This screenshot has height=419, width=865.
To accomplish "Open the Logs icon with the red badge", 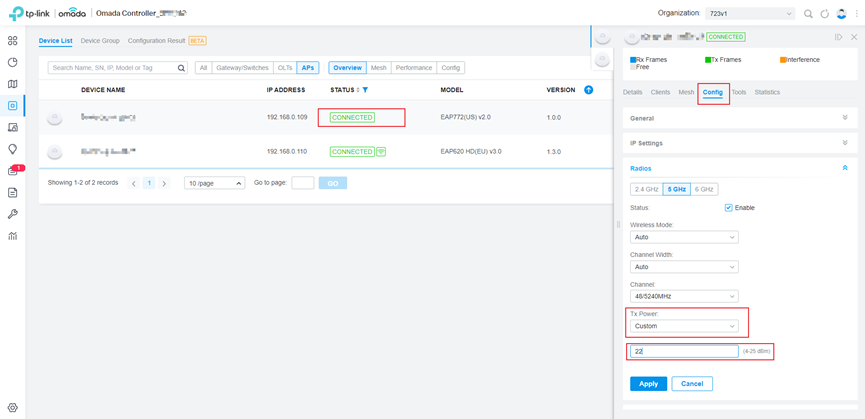I will (x=13, y=171).
